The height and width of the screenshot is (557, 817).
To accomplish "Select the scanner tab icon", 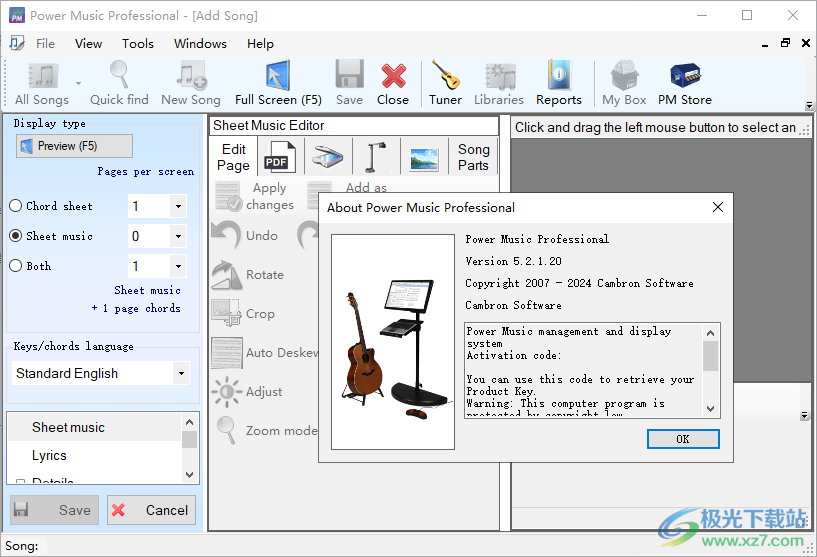I will click(x=328, y=158).
